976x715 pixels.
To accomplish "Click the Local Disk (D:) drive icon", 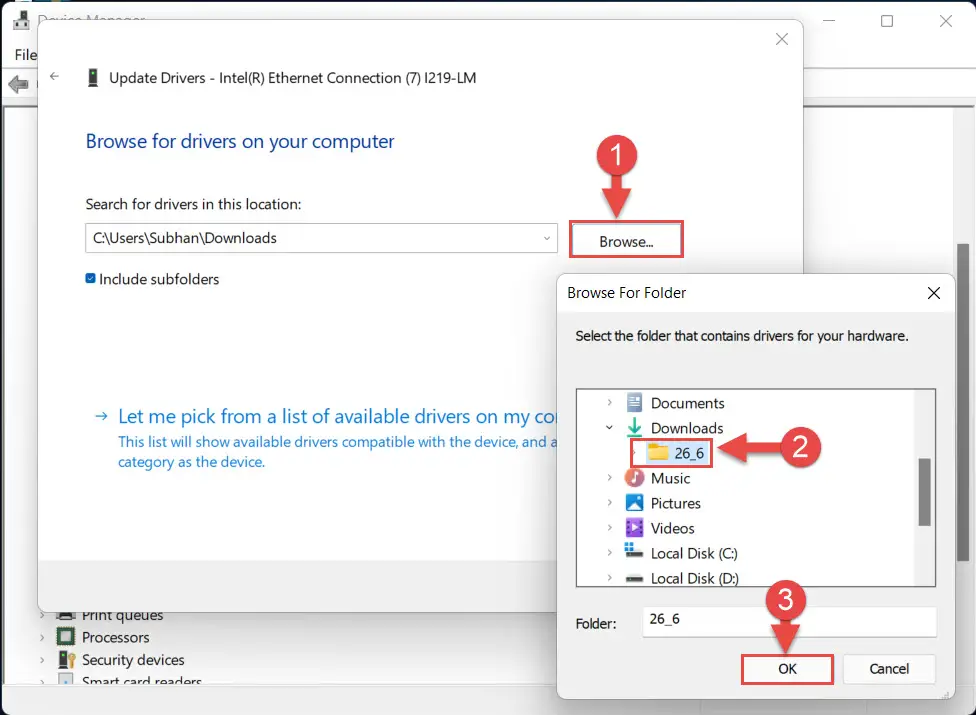I will (634, 579).
